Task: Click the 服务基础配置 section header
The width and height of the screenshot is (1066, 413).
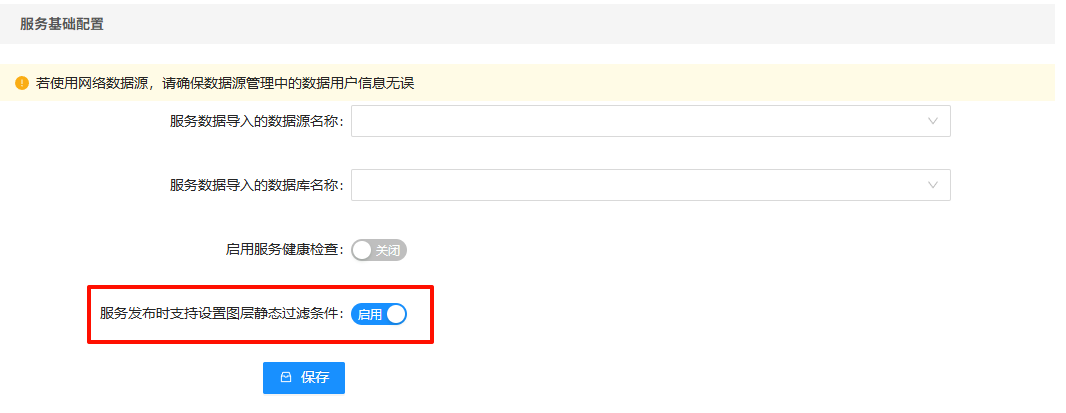Action: click(x=62, y=24)
